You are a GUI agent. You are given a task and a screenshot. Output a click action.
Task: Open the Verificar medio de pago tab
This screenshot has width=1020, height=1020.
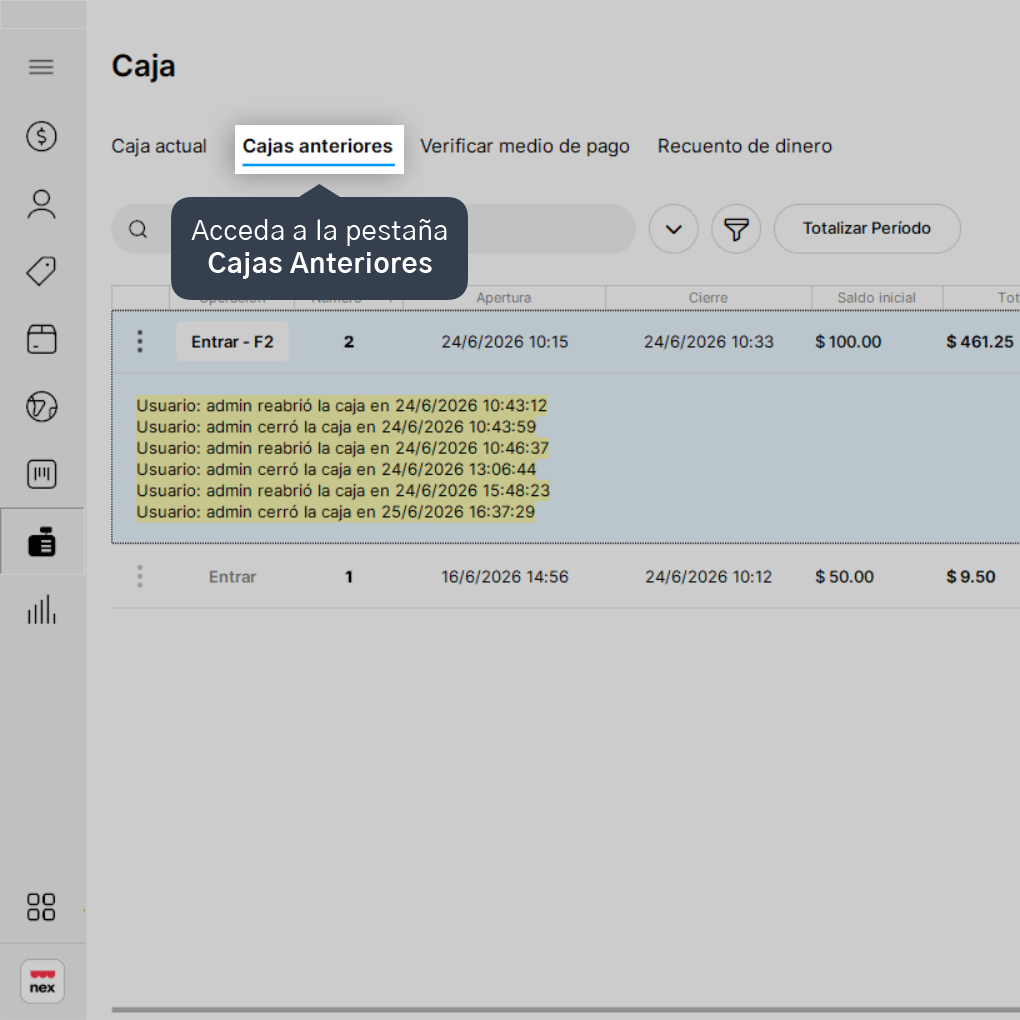coord(524,146)
